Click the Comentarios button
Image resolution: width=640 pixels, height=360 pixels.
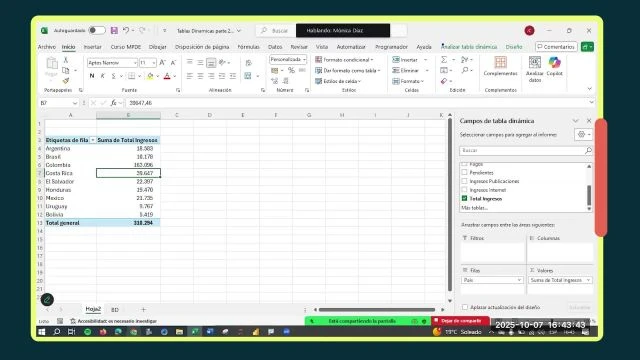[556, 47]
